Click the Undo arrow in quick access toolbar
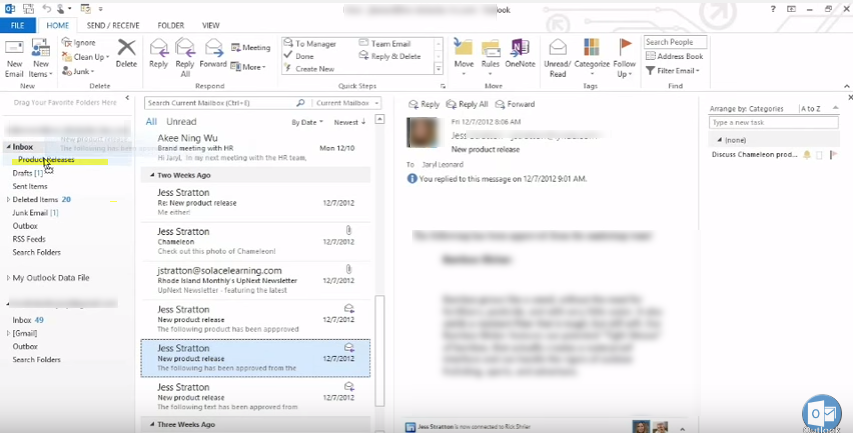Screen dimensions: 853x433 (x=47, y=9)
